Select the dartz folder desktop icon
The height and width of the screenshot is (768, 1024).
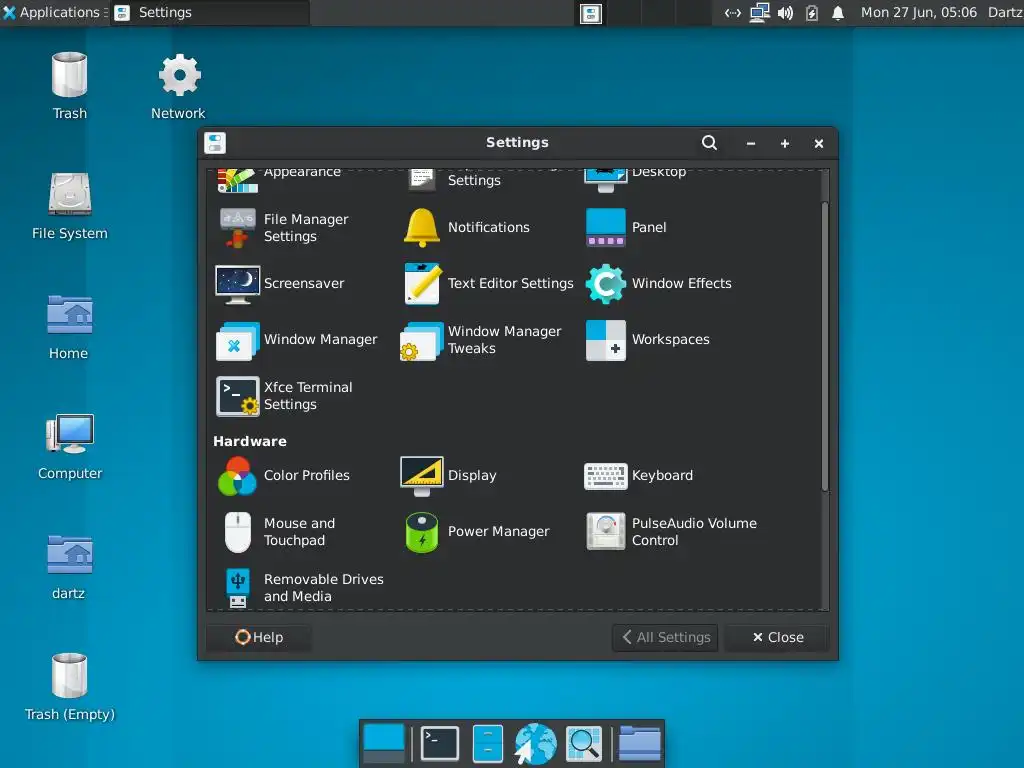tap(69, 567)
